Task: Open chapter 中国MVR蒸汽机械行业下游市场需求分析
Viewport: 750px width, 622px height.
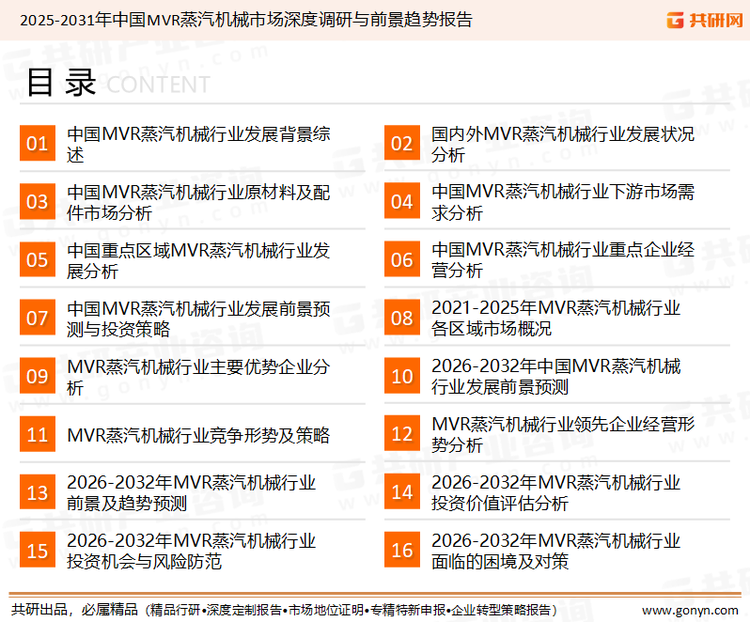Action: pos(563,202)
